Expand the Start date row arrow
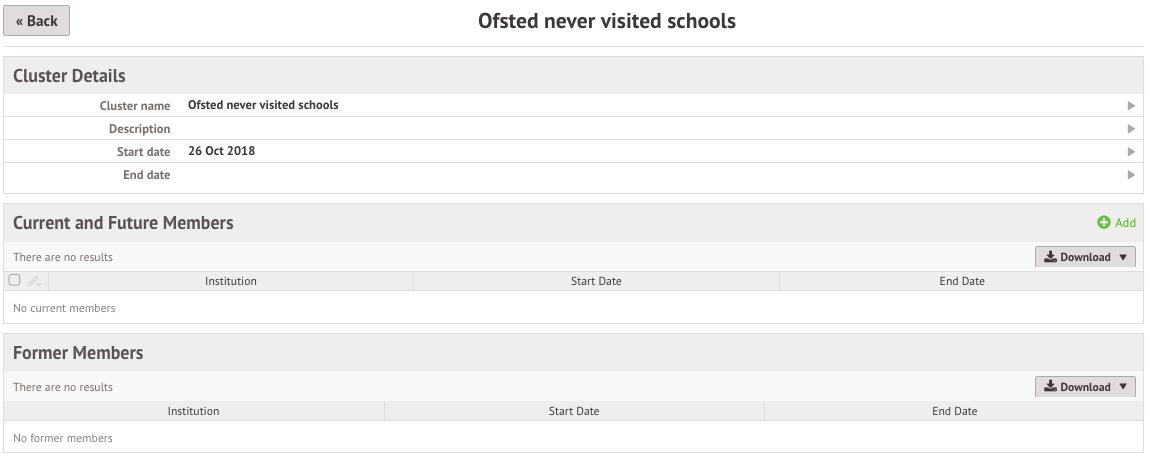This screenshot has height=463, width=1150. [1132, 152]
